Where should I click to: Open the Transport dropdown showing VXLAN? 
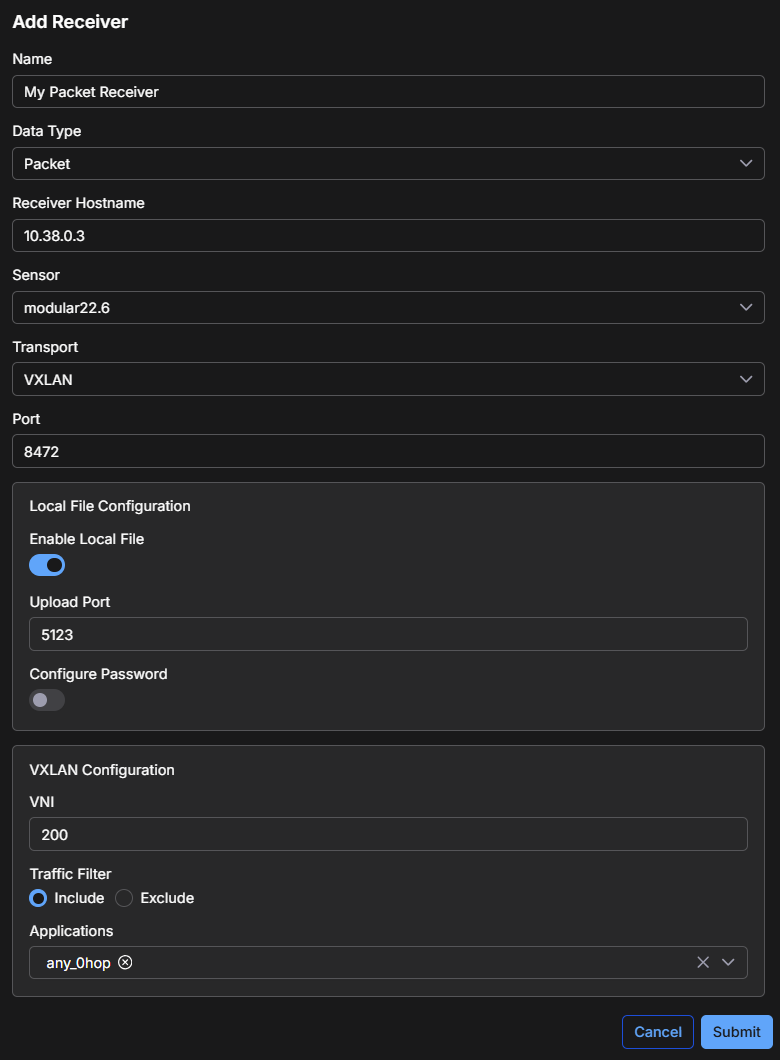point(388,379)
